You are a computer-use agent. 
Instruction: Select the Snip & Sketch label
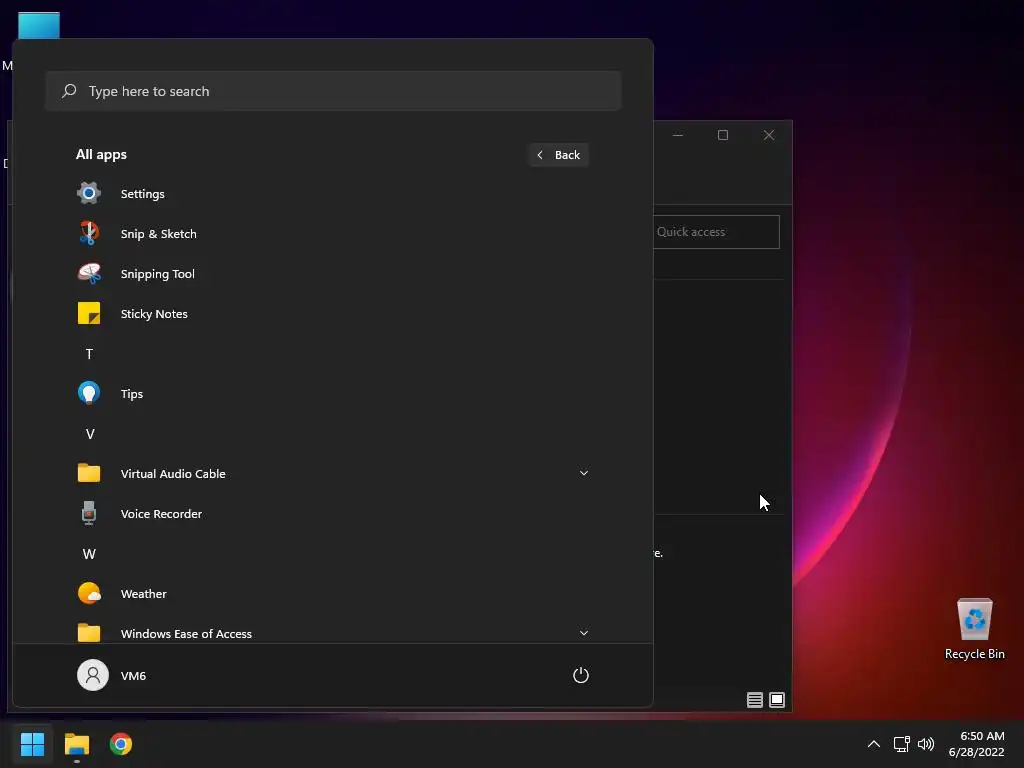159,234
